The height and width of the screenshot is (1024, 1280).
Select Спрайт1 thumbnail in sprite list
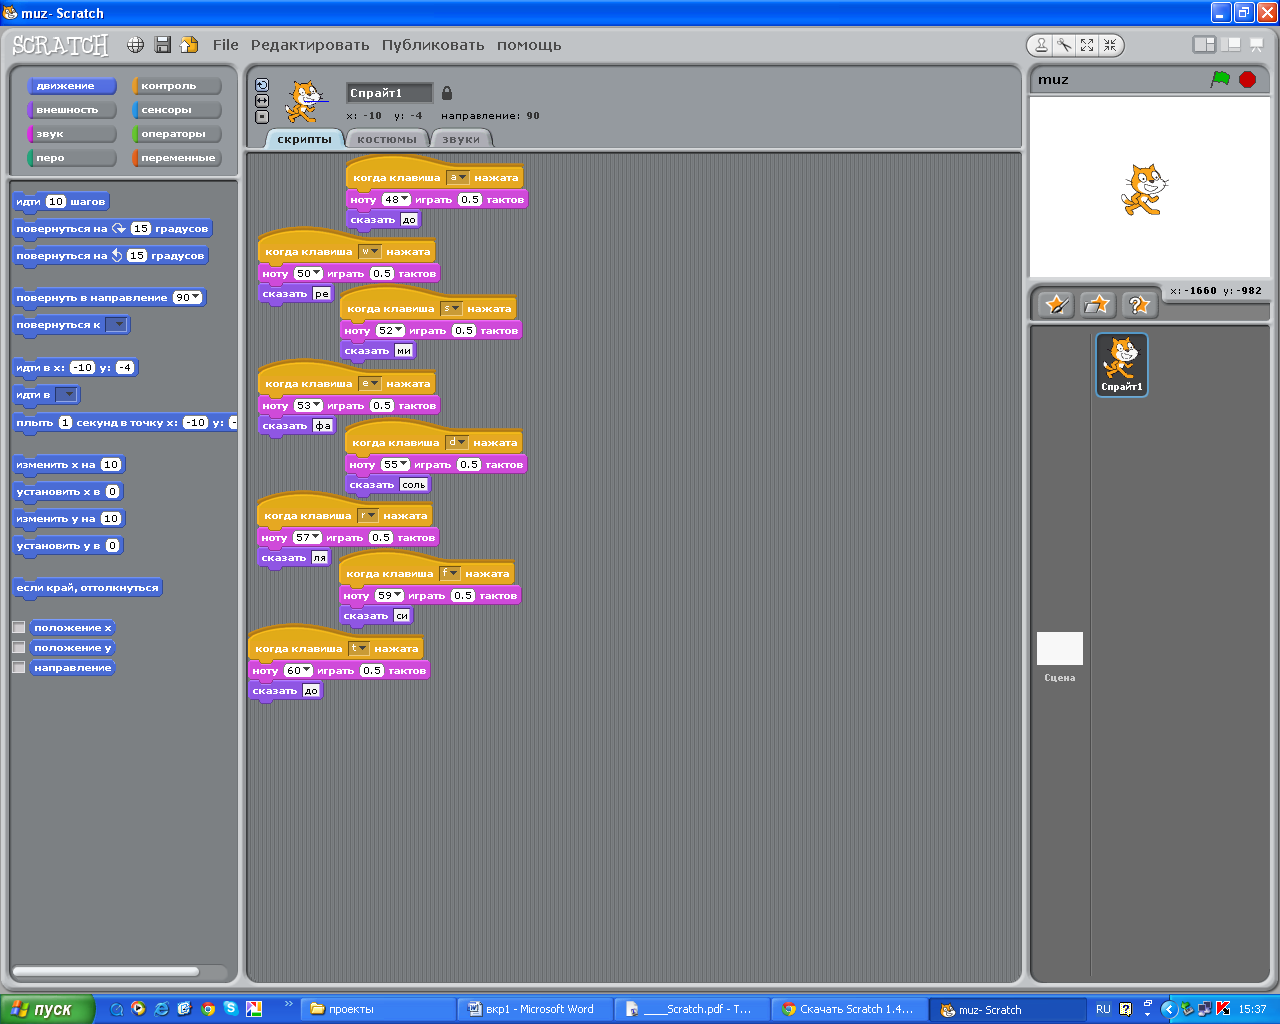(1122, 365)
